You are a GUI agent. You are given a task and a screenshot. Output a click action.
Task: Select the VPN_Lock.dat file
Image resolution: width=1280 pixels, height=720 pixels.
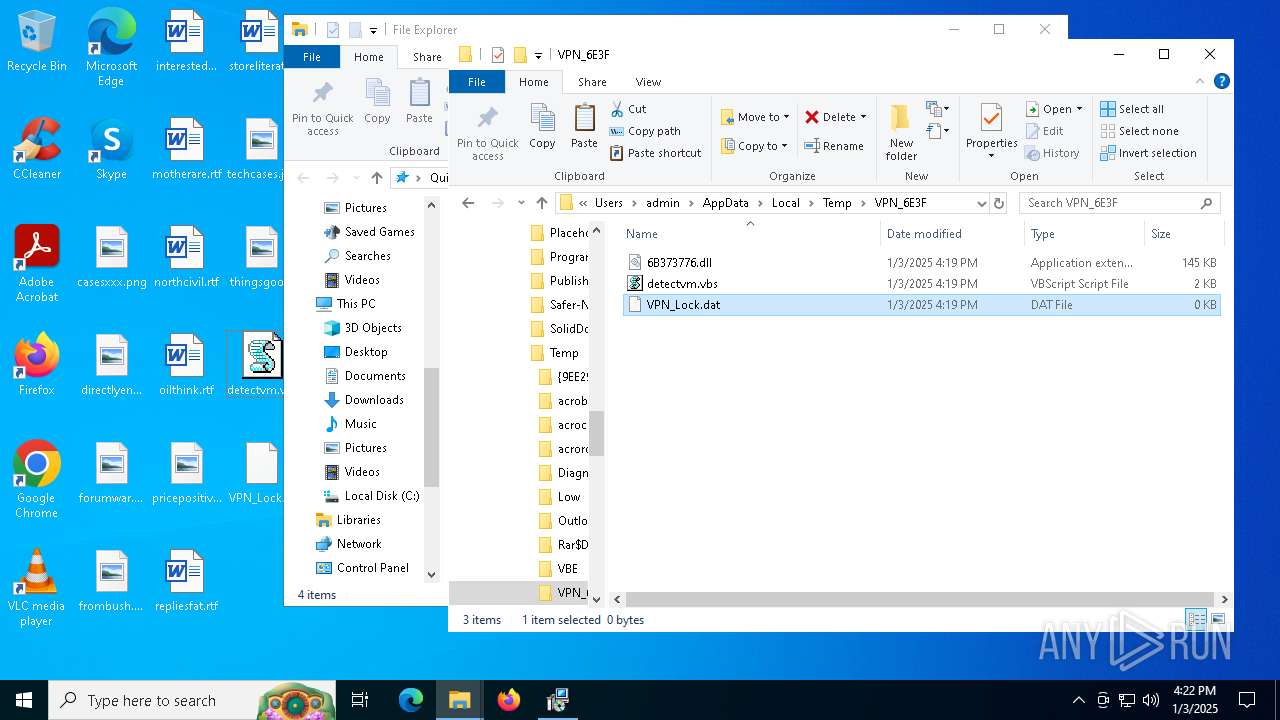coord(921,304)
